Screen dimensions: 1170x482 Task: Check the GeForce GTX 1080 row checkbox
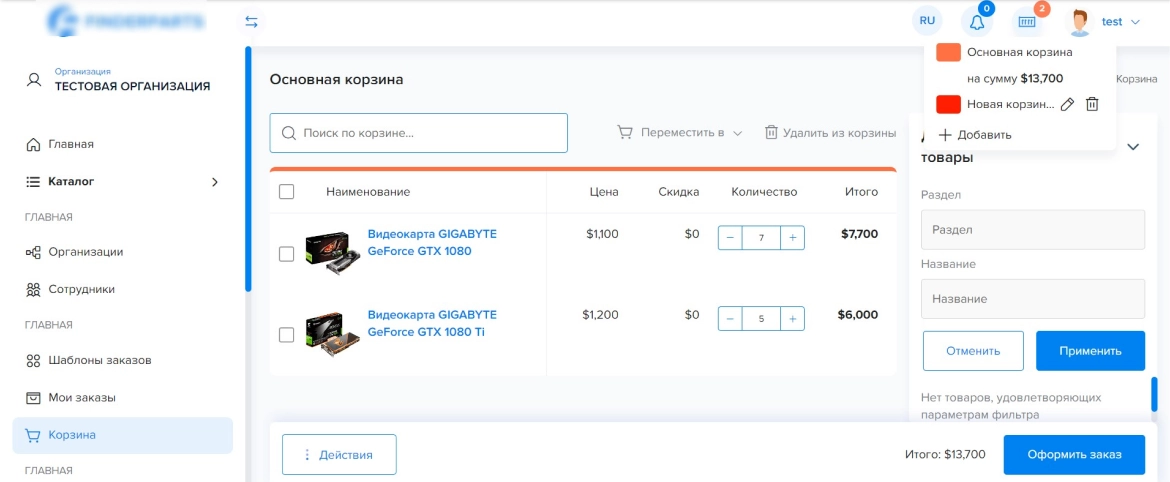(x=287, y=254)
